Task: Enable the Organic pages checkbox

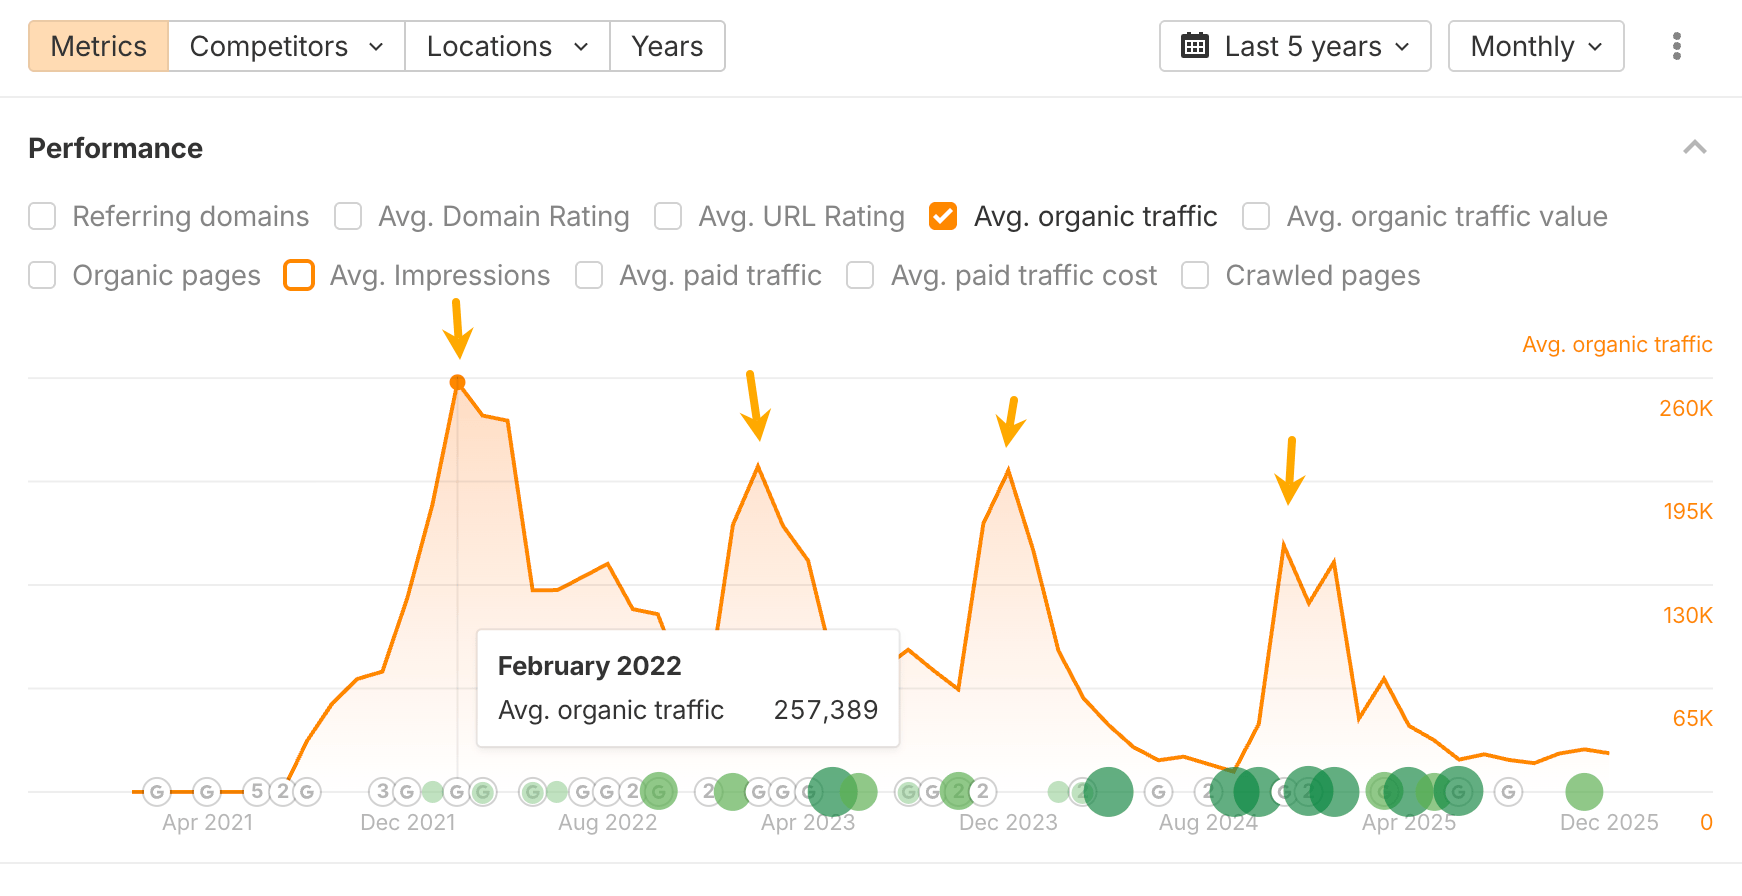Action: 42,275
